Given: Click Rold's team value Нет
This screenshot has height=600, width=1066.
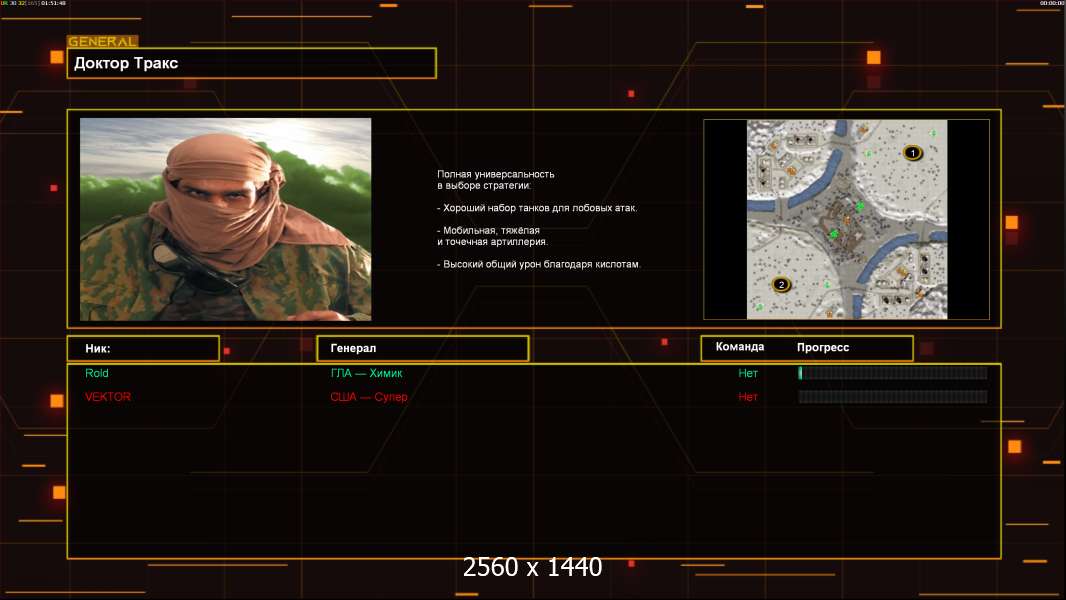Looking at the screenshot, I should (748, 373).
